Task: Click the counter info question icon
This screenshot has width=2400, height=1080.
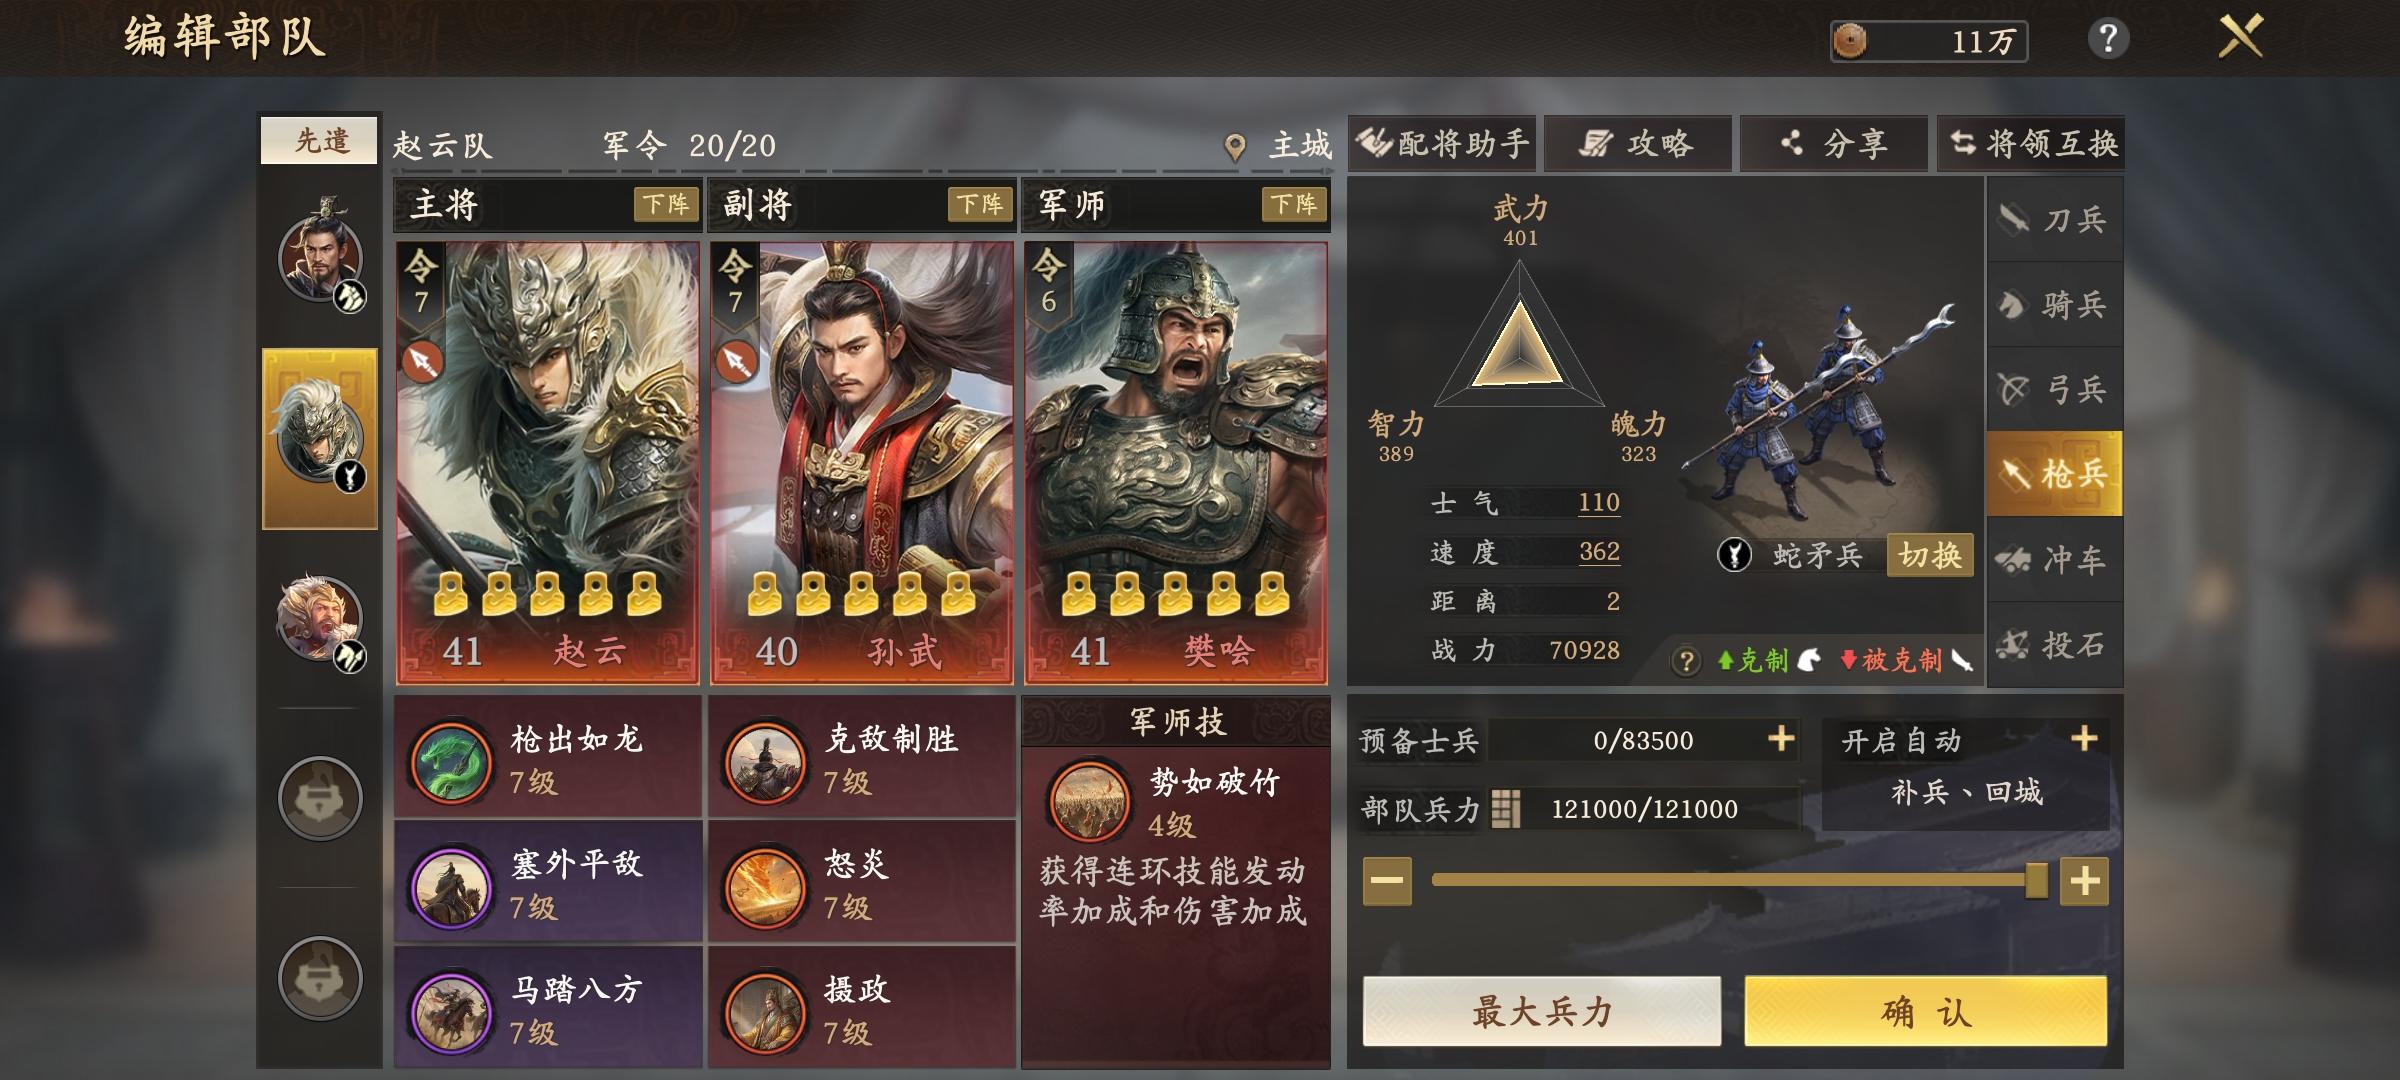Action: coord(1686,661)
